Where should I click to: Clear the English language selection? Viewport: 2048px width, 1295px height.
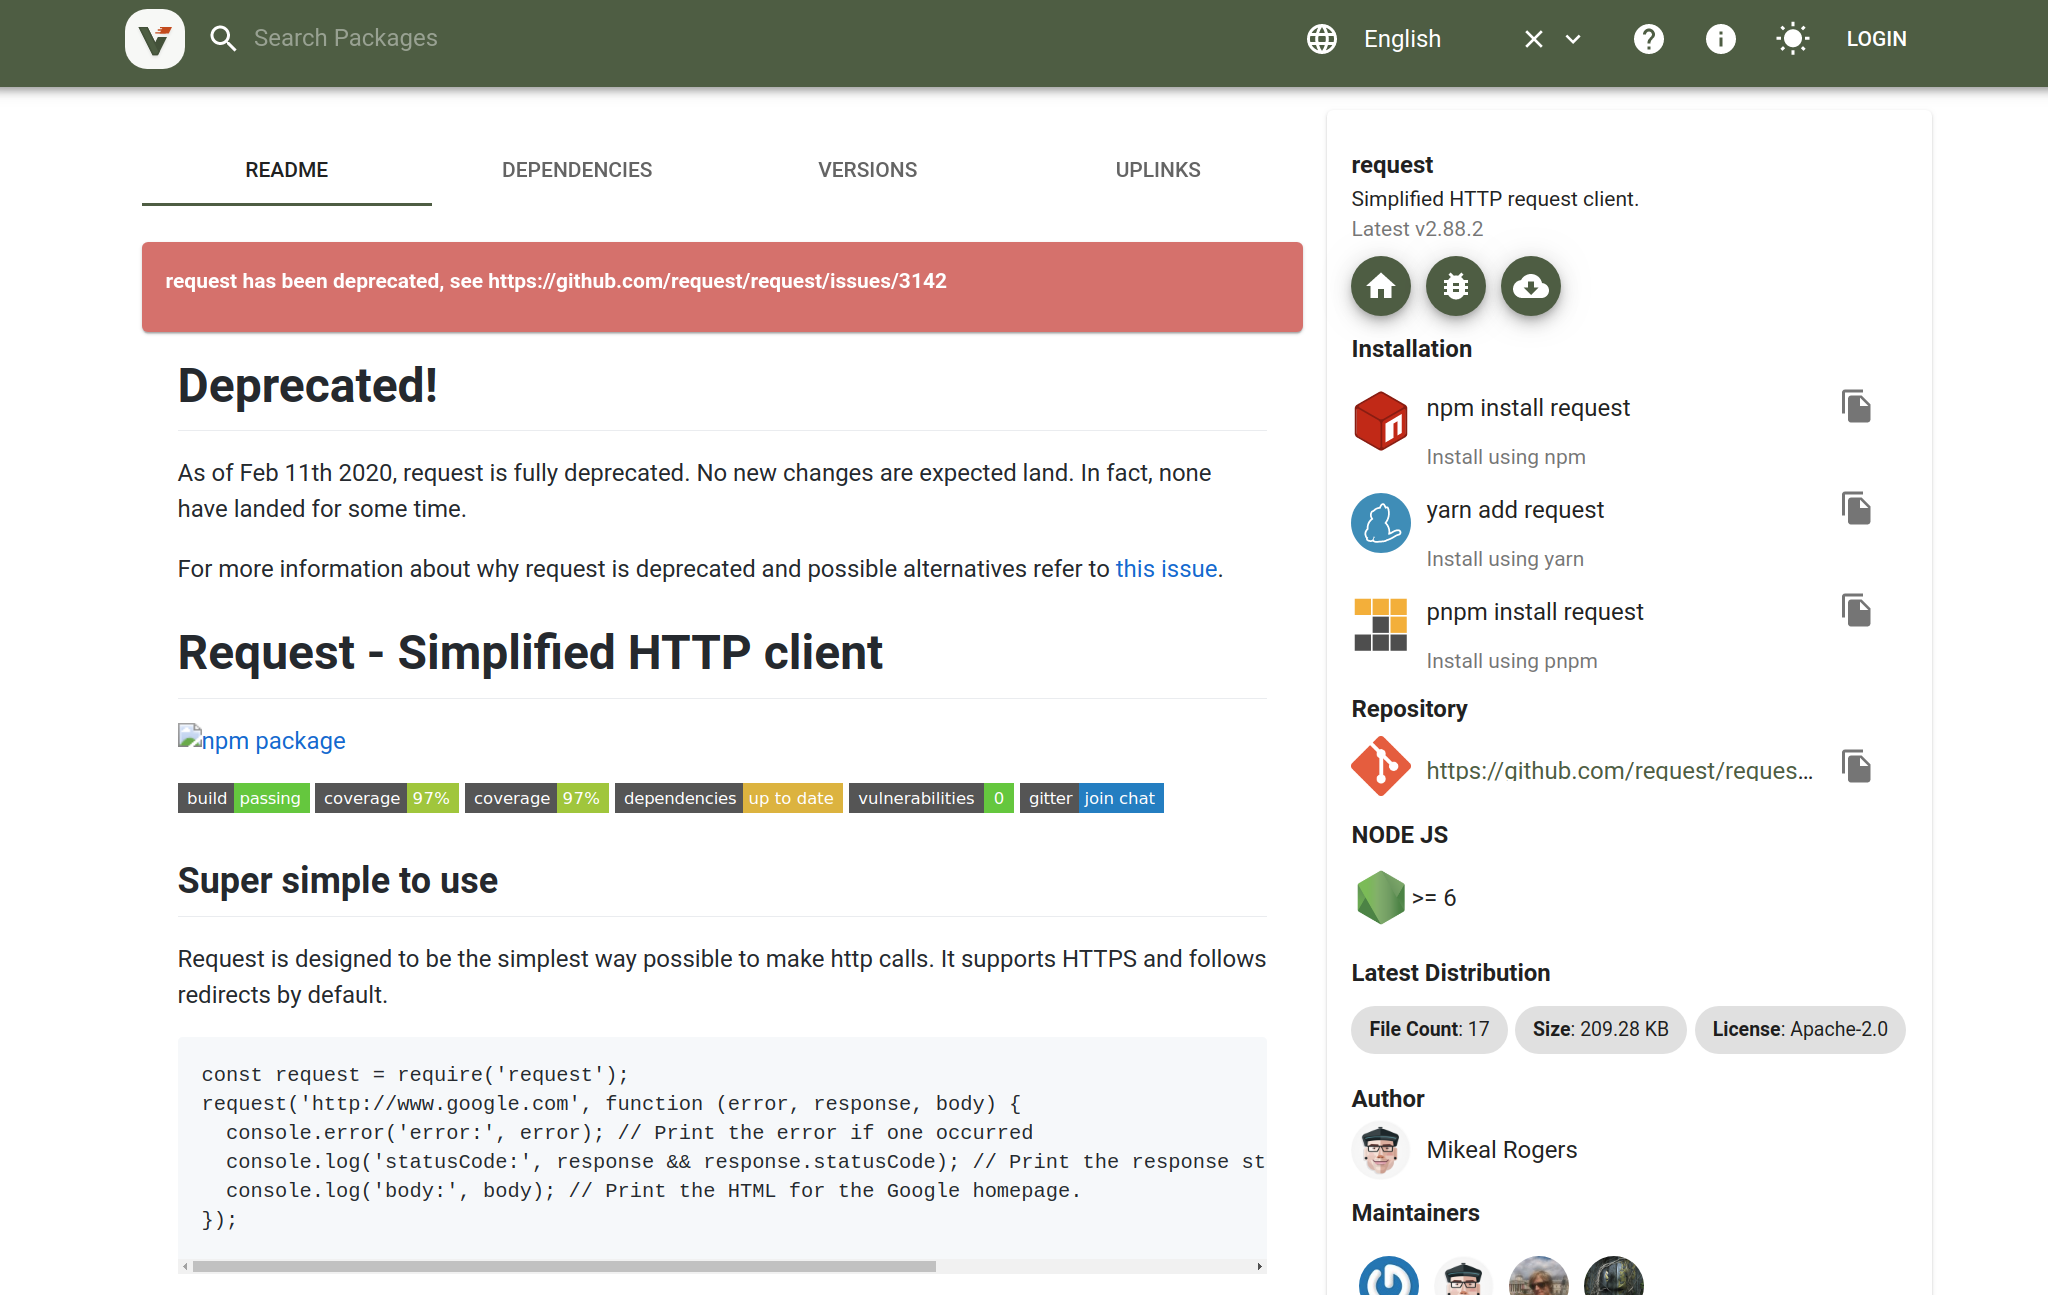point(1533,39)
